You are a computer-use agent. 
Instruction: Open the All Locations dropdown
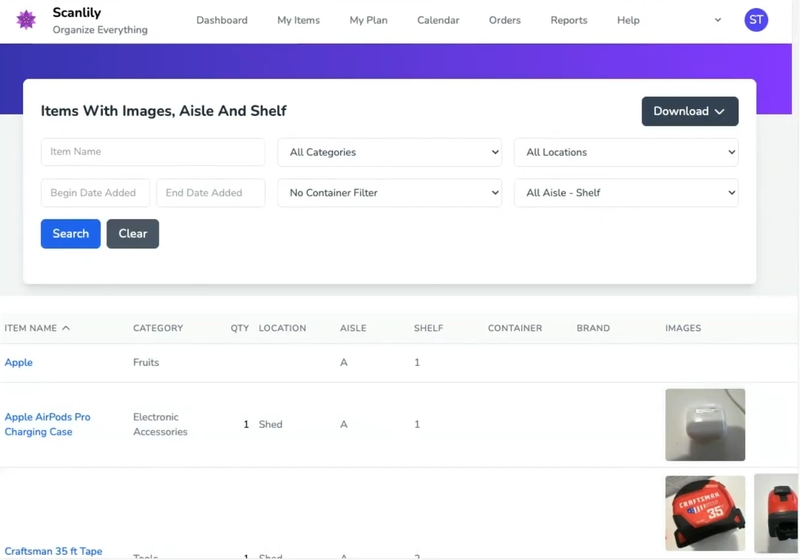(625, 152)
